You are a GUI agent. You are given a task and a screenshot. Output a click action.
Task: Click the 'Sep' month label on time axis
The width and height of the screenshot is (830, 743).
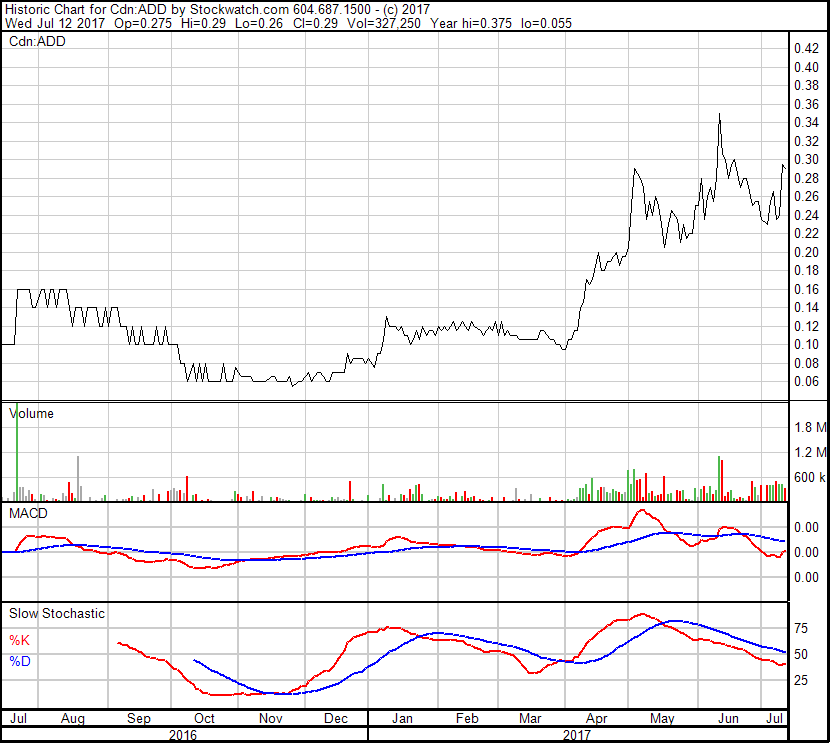(139, 718)
